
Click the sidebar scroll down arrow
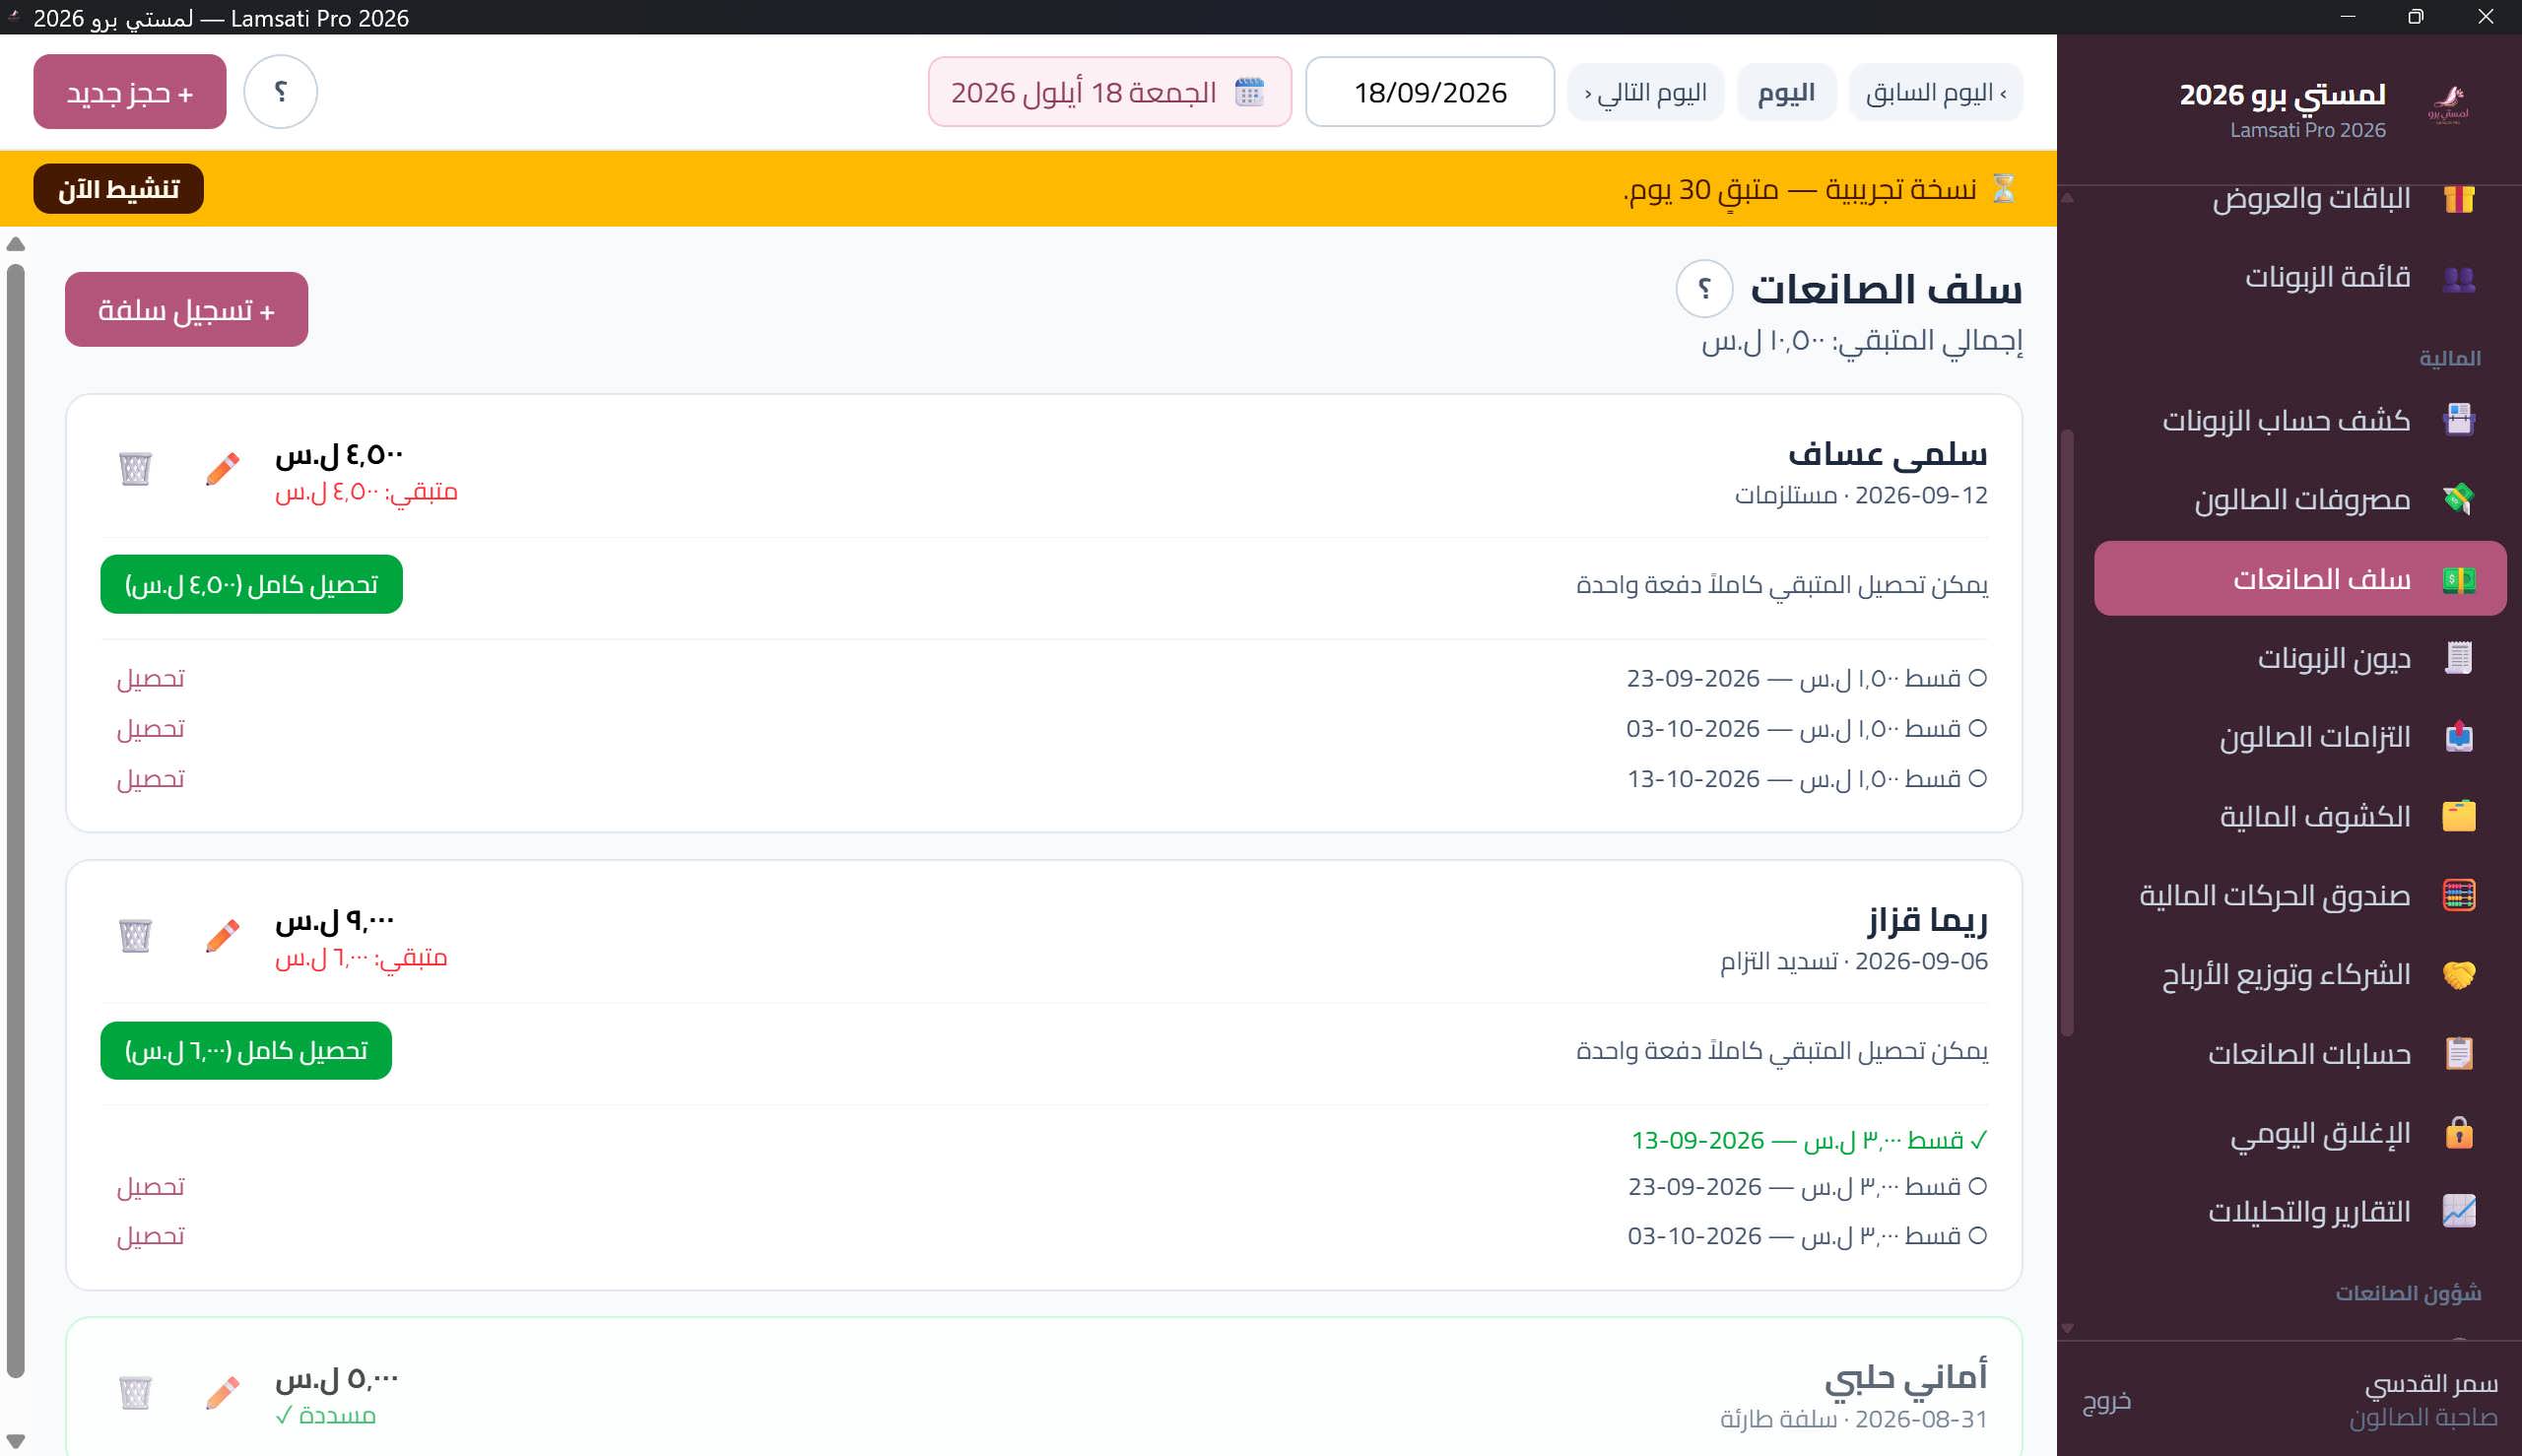tap(2067, 1329)
